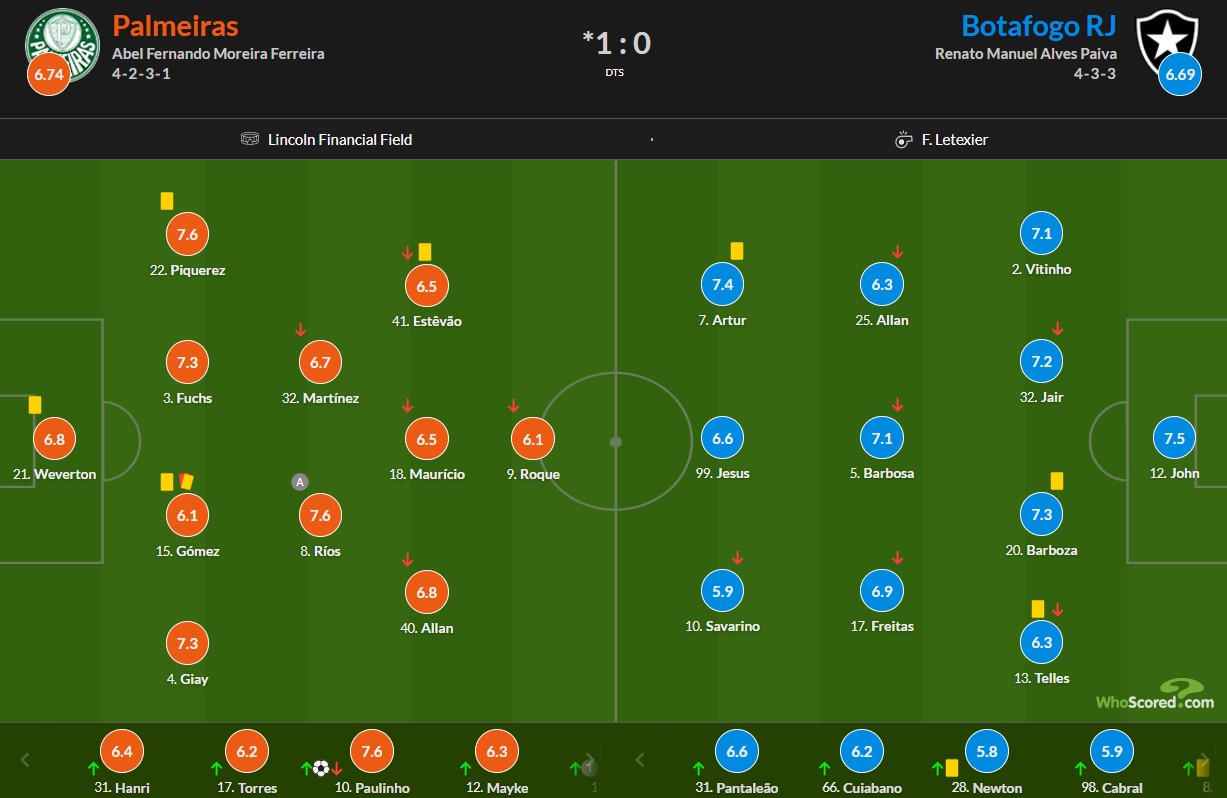
Task: Click the WhoScored.com watermark logo
Action: pos(1155,695)
